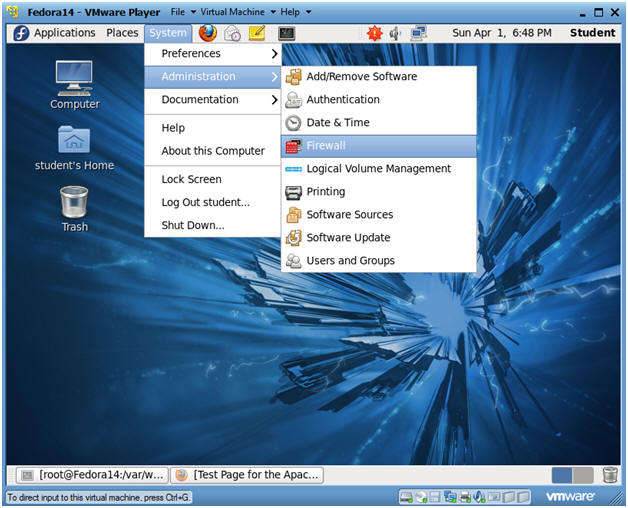
Task: Click the terminal launcher icon in panel
Action: coord(286,33)
